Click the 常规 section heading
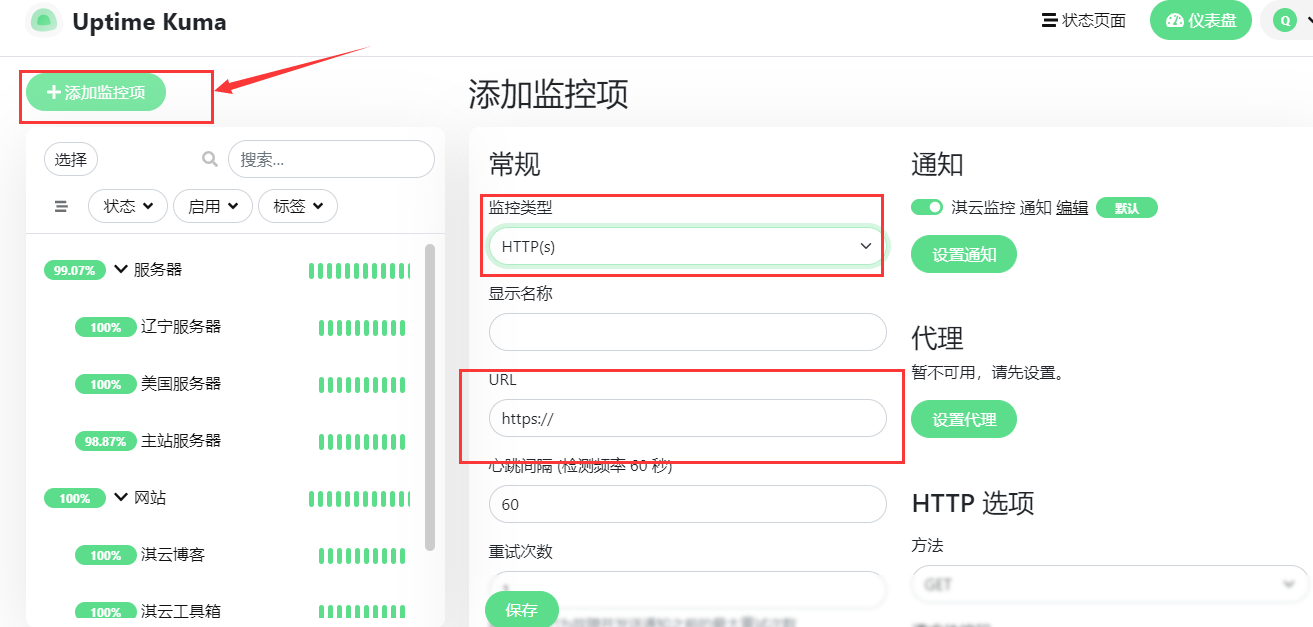Viewport: 1313px width, 627px height. (515, 164)
